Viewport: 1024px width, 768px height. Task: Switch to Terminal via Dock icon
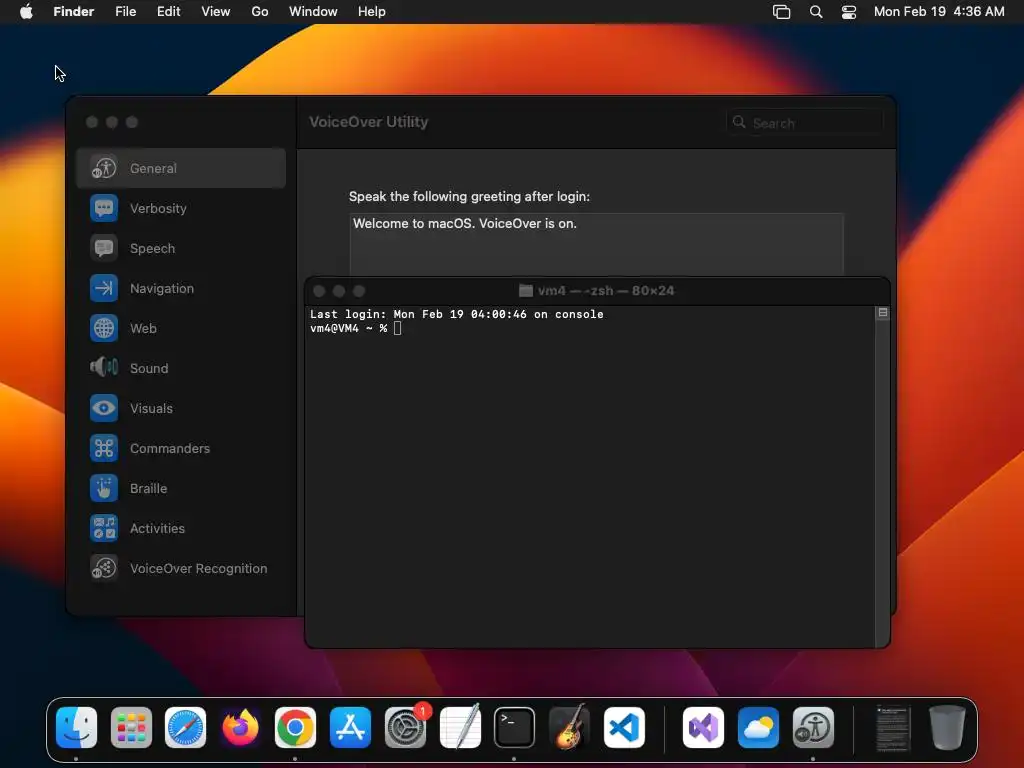(x=514, y=728)
